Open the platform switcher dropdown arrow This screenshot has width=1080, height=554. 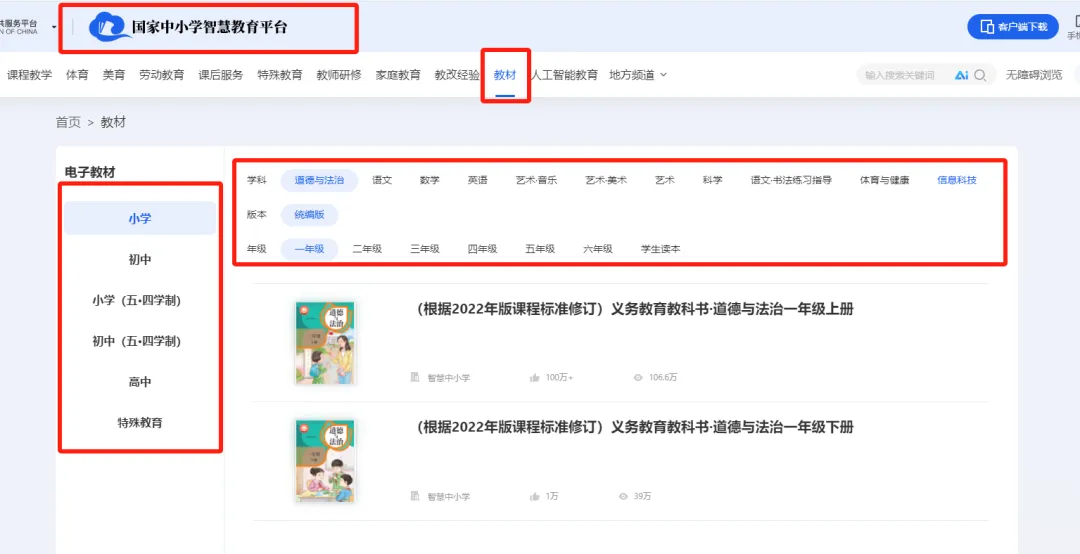[54, 27]
